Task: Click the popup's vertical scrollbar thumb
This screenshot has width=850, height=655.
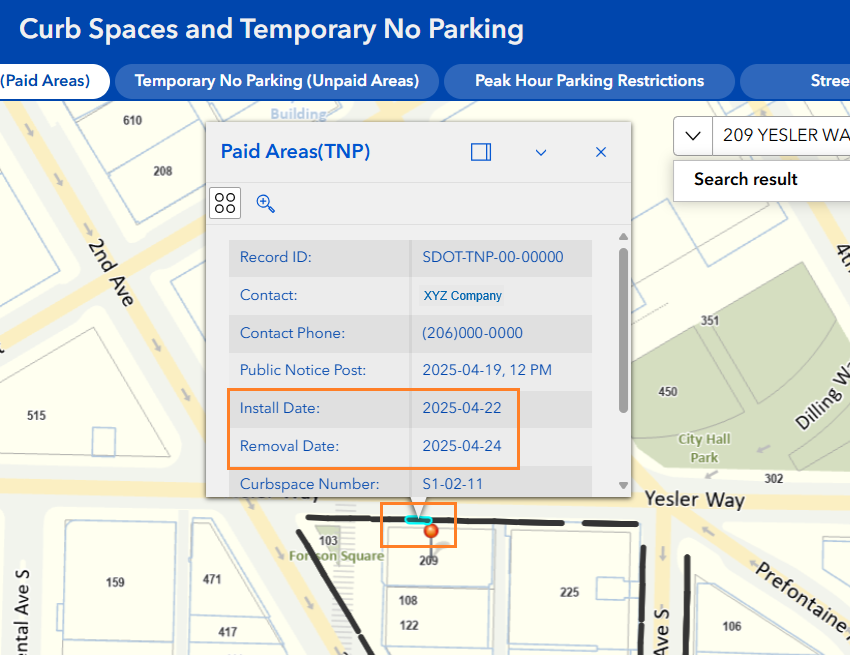Action: tap(624, 330)
